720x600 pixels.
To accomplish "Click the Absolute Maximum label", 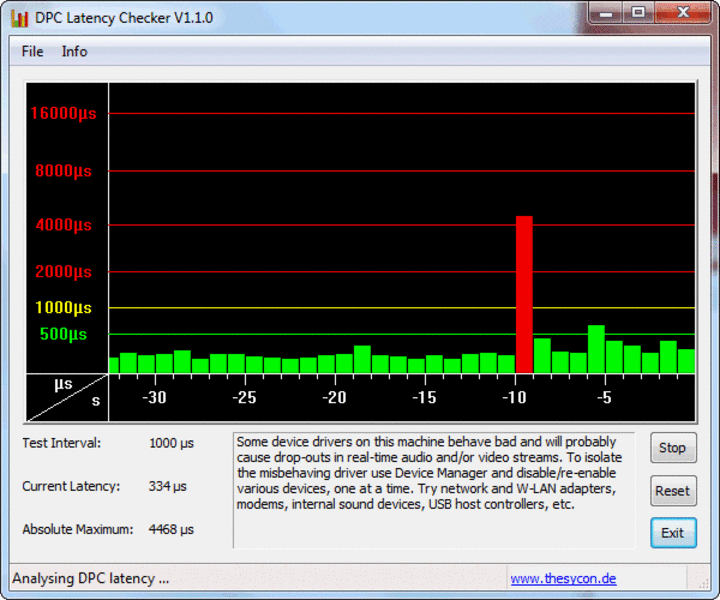I will [78, 529].
